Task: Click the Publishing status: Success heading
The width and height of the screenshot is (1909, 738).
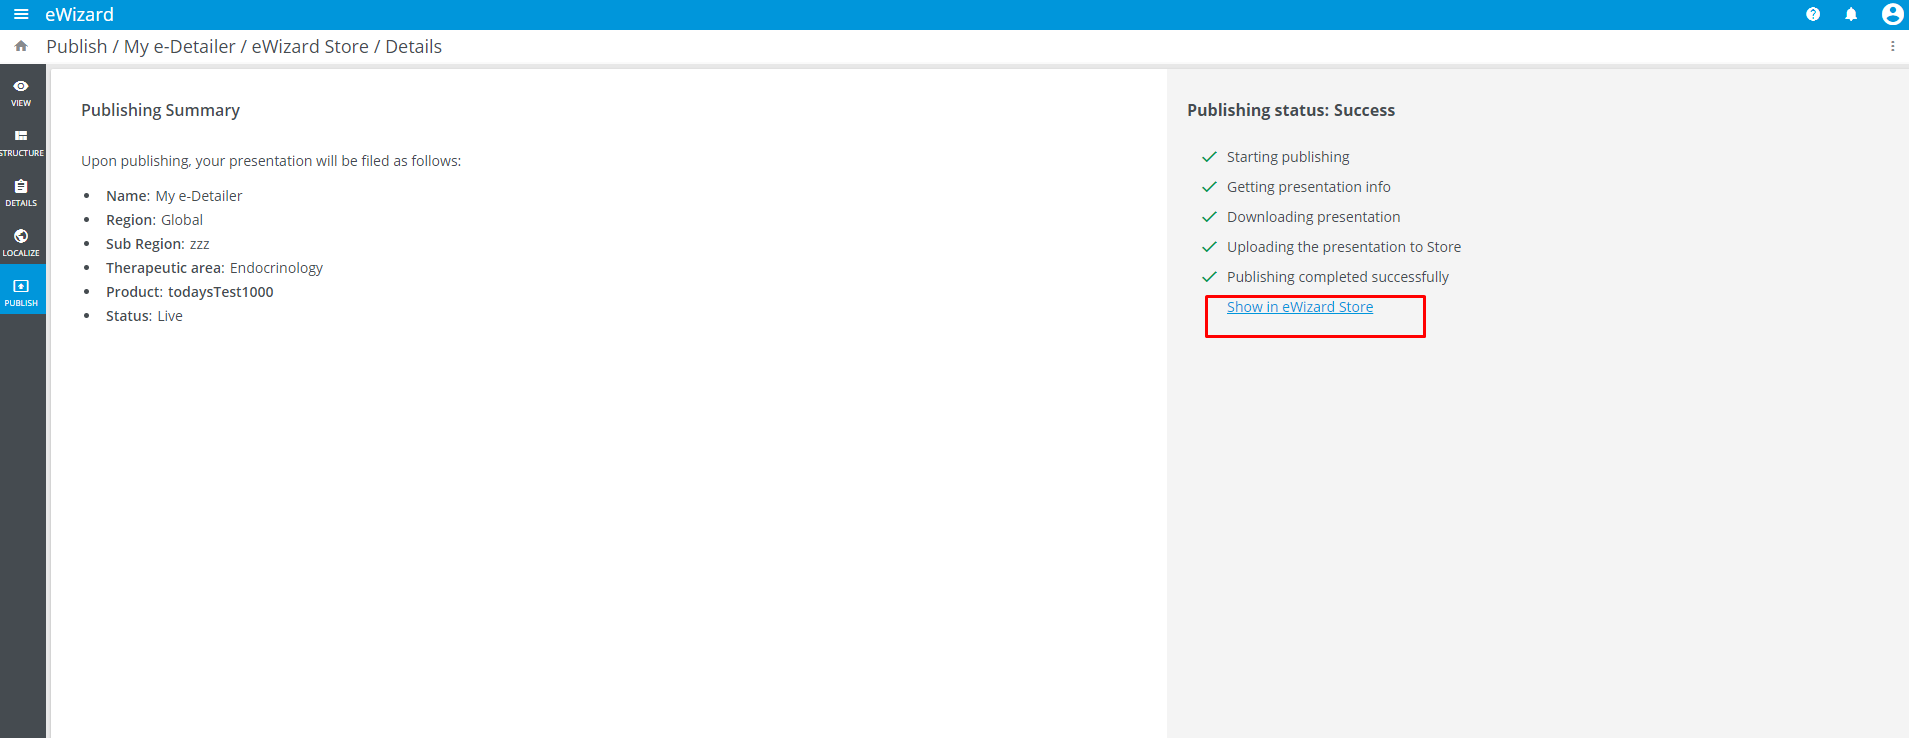Action: (1290, 110)
